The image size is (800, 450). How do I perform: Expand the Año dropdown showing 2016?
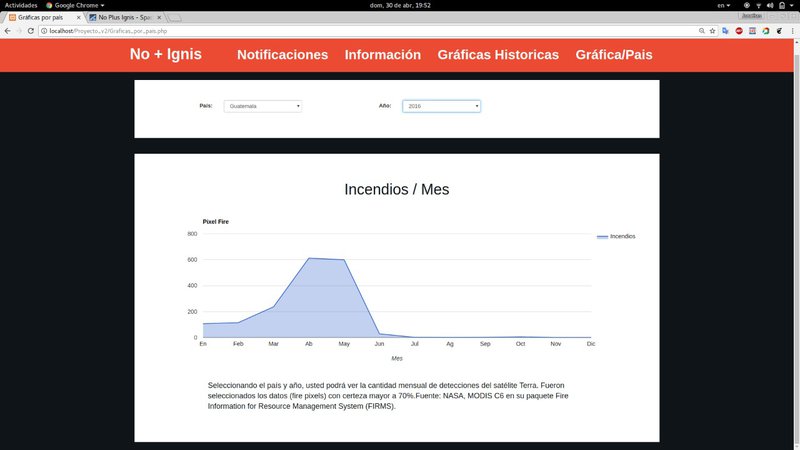coord(441,106)
